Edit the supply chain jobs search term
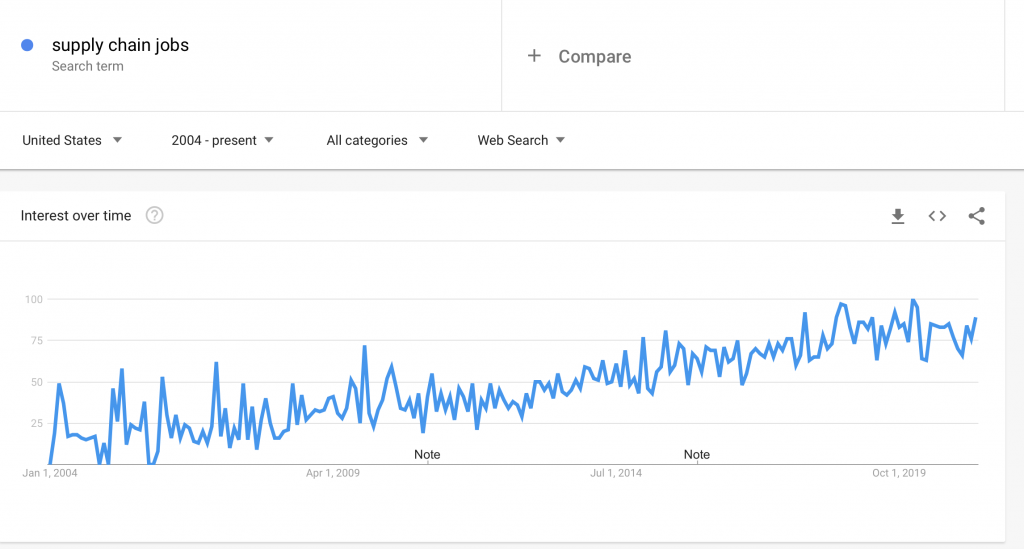The image size is (1024, 549). [120, 45]
